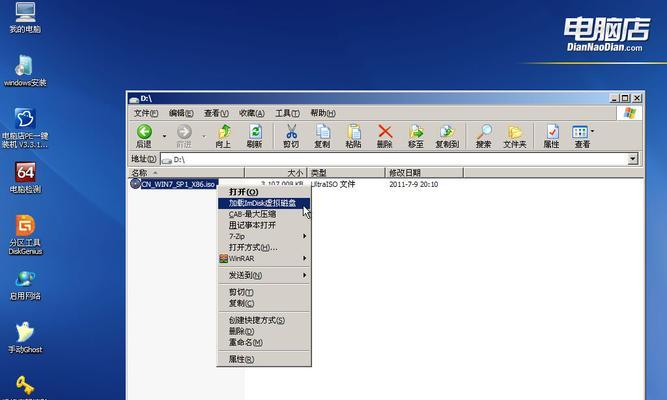The image size is (667, 400).
Task: Open the 文件(F) menu
Action: click(x=146, y=113)
